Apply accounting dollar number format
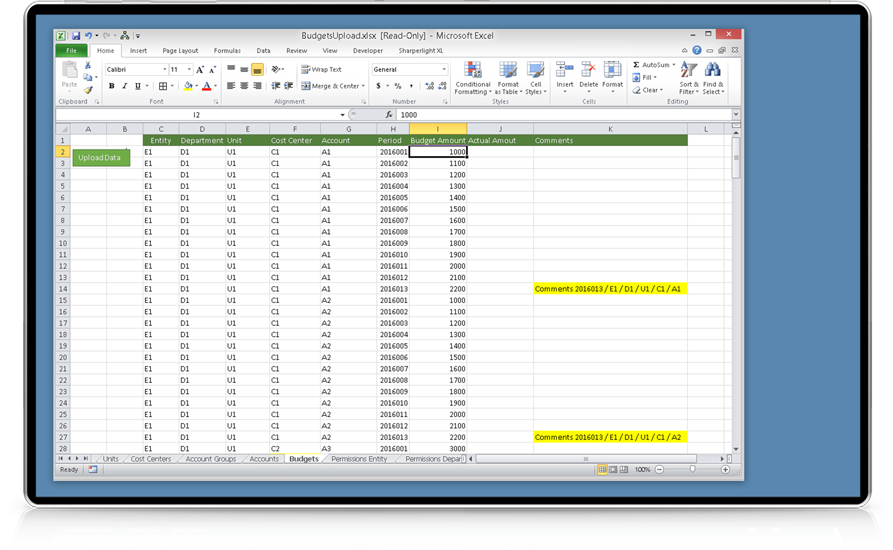The image size is (893, 550). click(x=378, y=86)
